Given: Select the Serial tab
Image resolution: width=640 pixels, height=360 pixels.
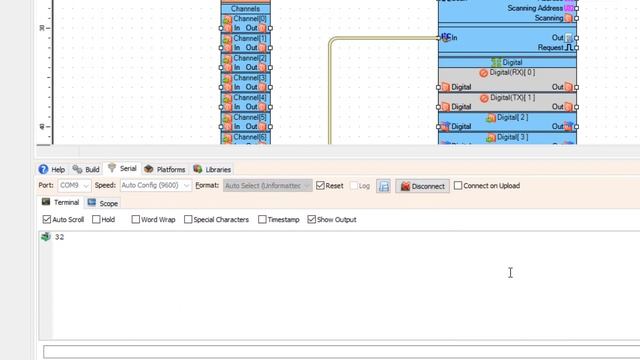Looking at the screenshot, I should (122, 168).
